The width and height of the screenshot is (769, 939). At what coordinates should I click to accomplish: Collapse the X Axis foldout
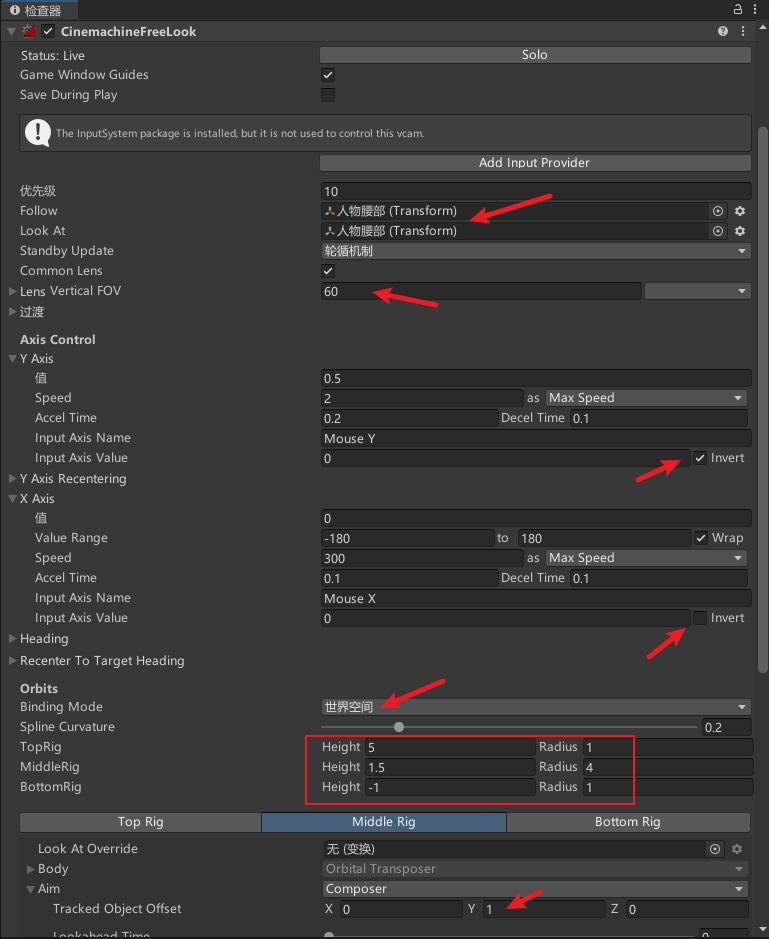point(13,498)
